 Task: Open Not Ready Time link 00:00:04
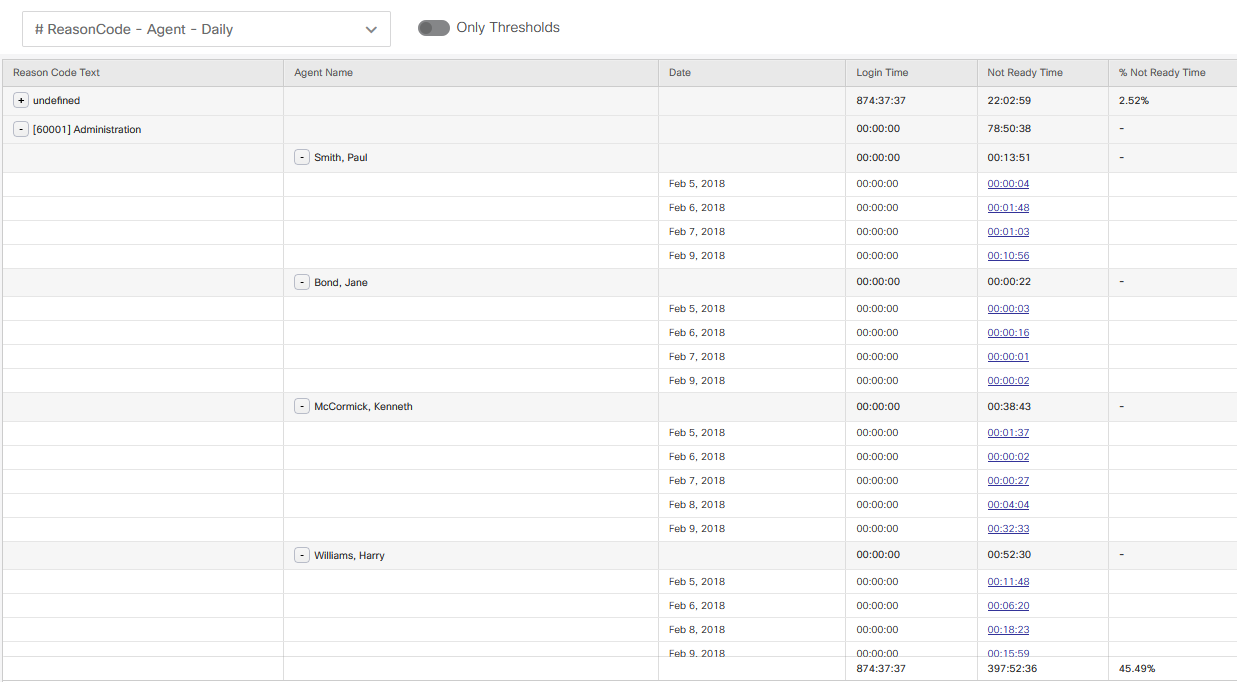(1008, 184)
